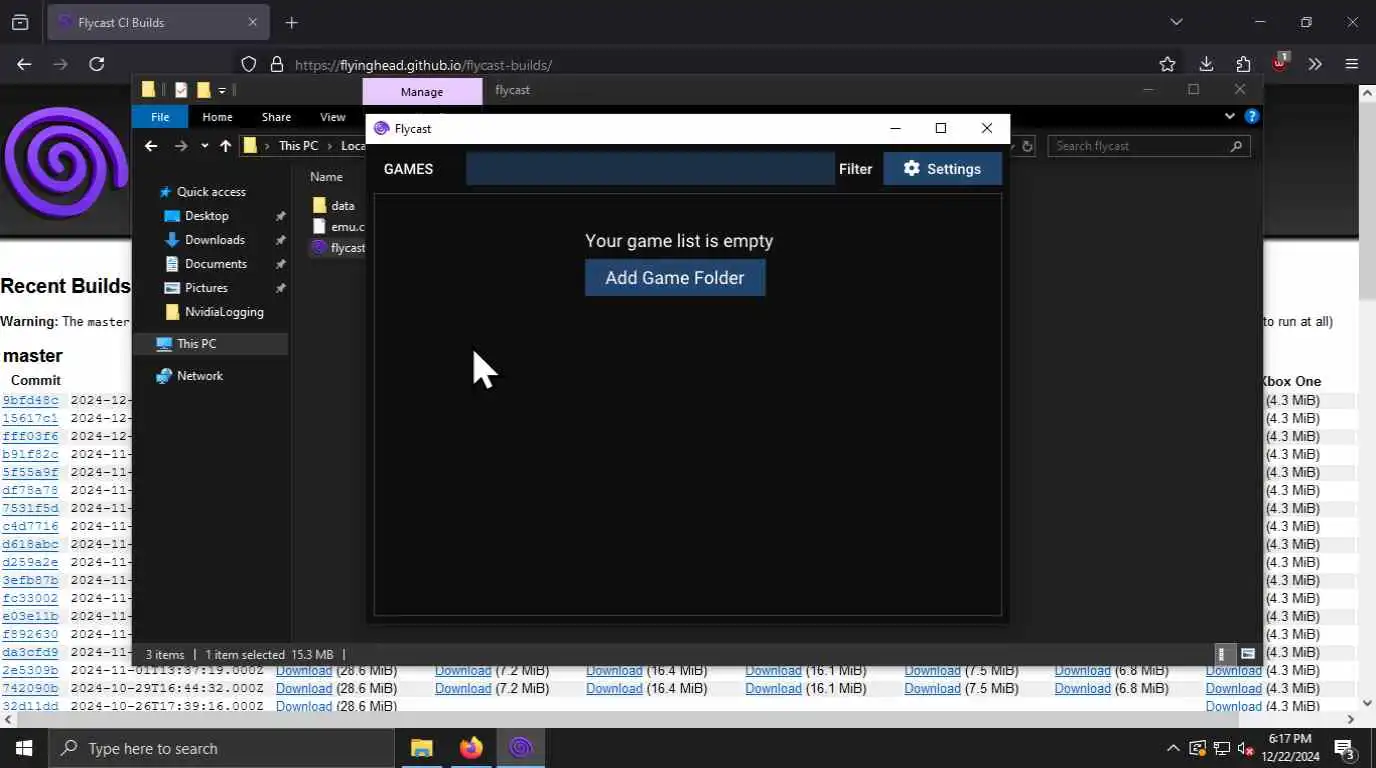Click the Flycast taskbar icon
This screenshot has width=1376, height=768.
coord(520,748)
